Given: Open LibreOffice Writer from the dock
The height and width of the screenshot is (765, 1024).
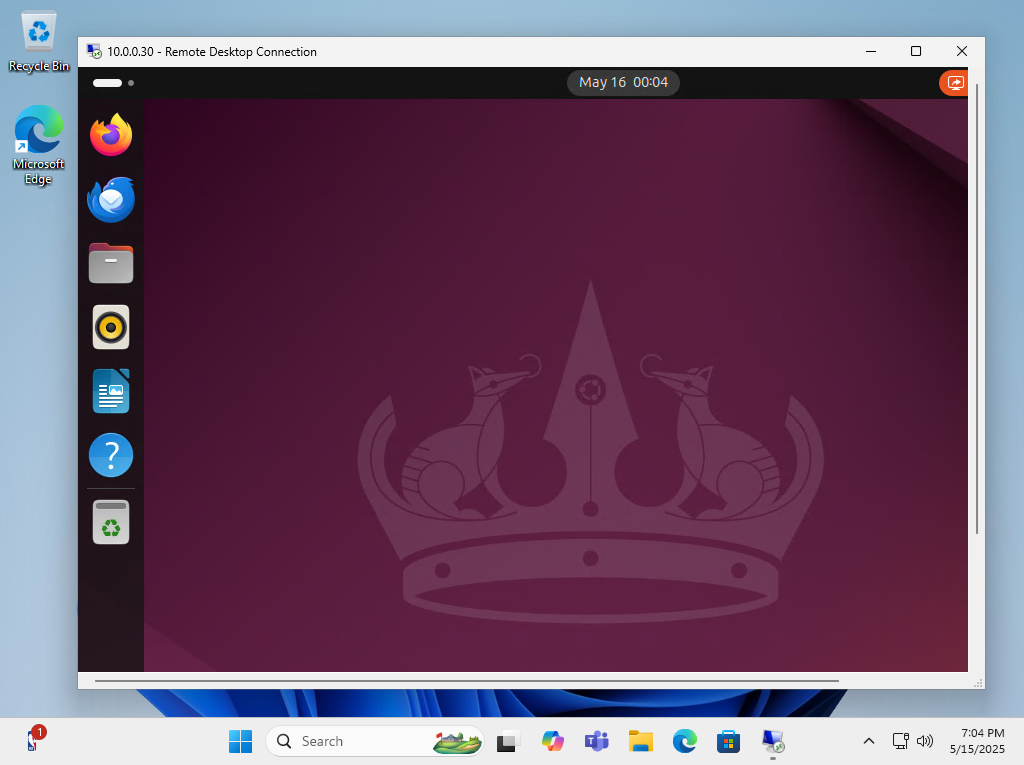Looking at the screenshot, I should [x=111, y=391].
